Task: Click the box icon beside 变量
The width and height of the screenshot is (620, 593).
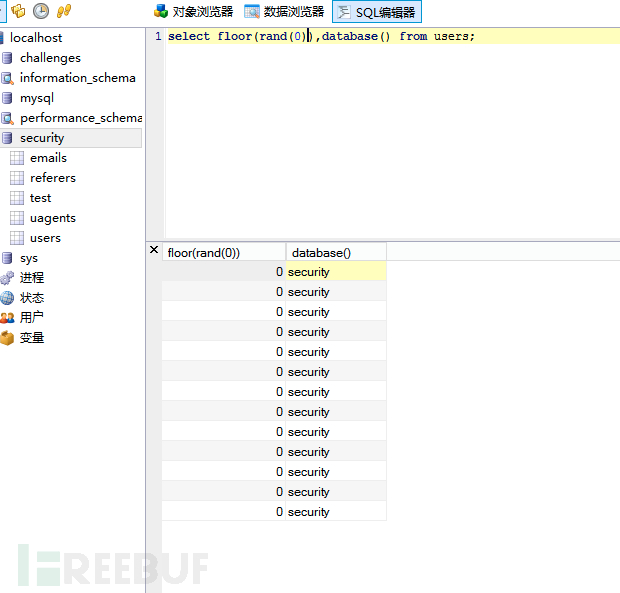Action: [7, 338]
